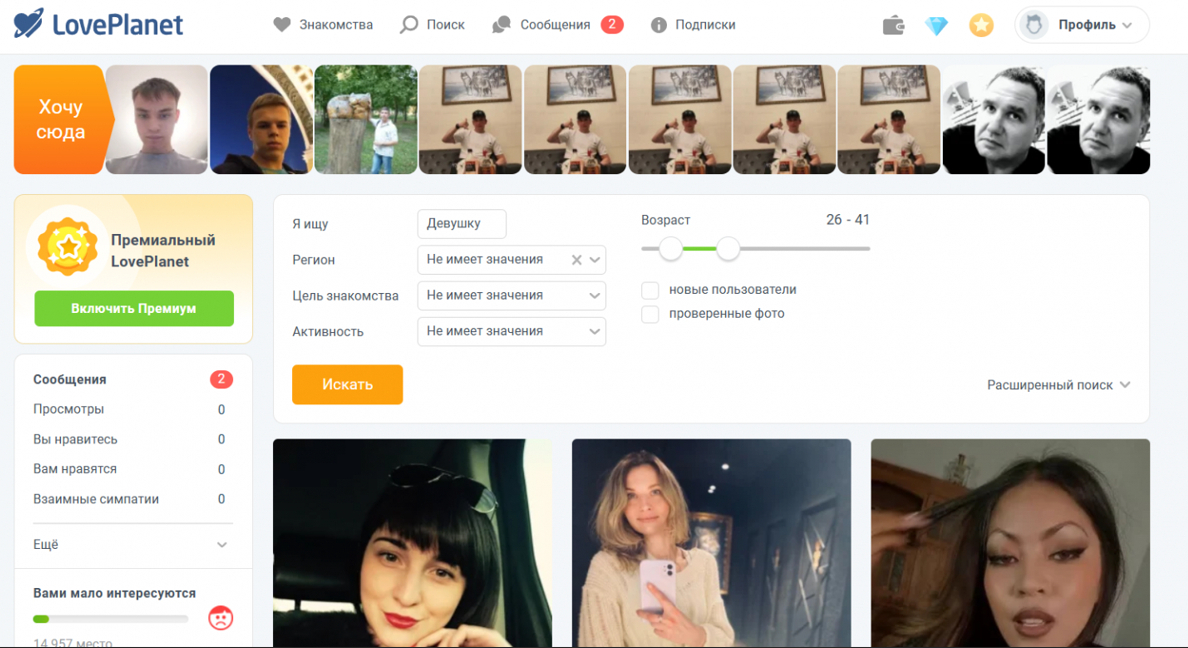Screen dimensions: 1188x648
Task: Enable проверенные фото checkbox
Action: [650, 314]
